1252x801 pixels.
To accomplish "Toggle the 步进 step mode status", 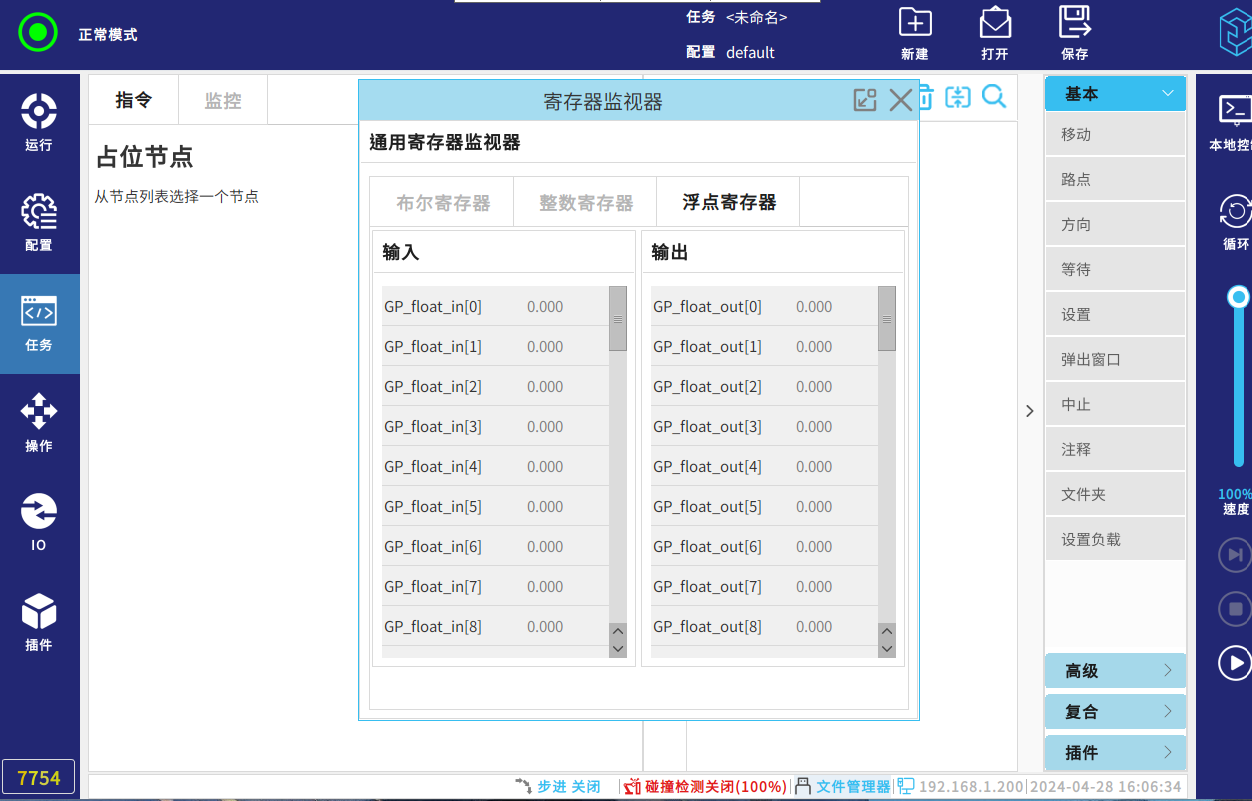I will [x=558, y=787].
